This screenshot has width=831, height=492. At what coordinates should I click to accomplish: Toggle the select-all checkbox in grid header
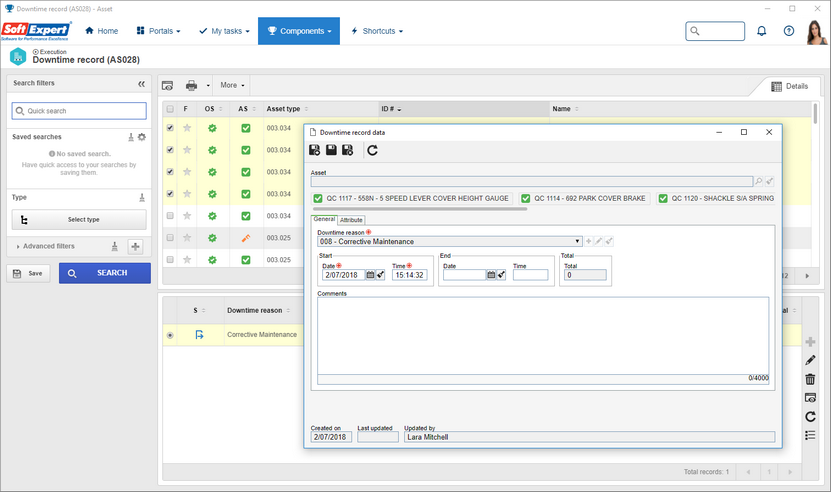coord(170,109)
